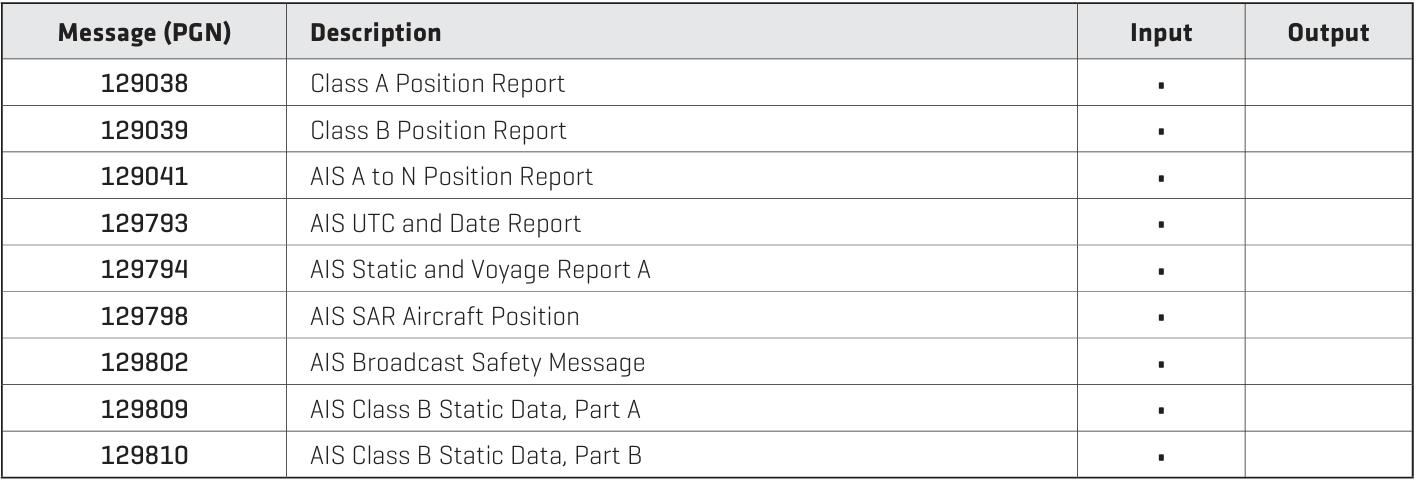Select PGN 129809 cell
Image resolution: width=1417 pixels, height=482 pixels.
(x=144, y=410)
